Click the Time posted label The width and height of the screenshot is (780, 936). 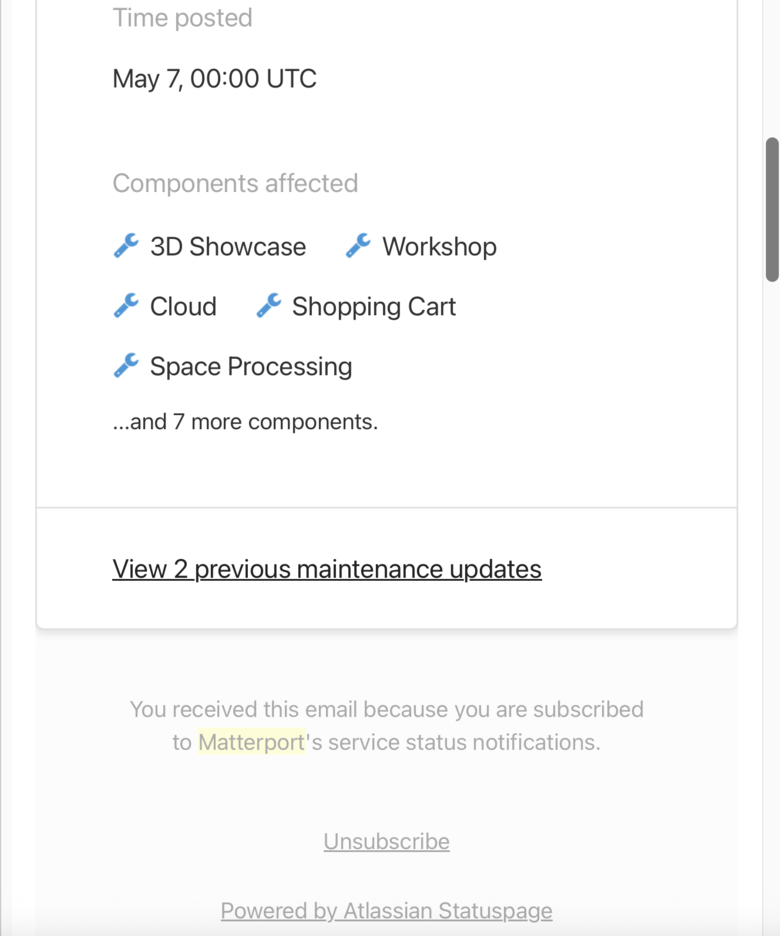tap(183, 18)
